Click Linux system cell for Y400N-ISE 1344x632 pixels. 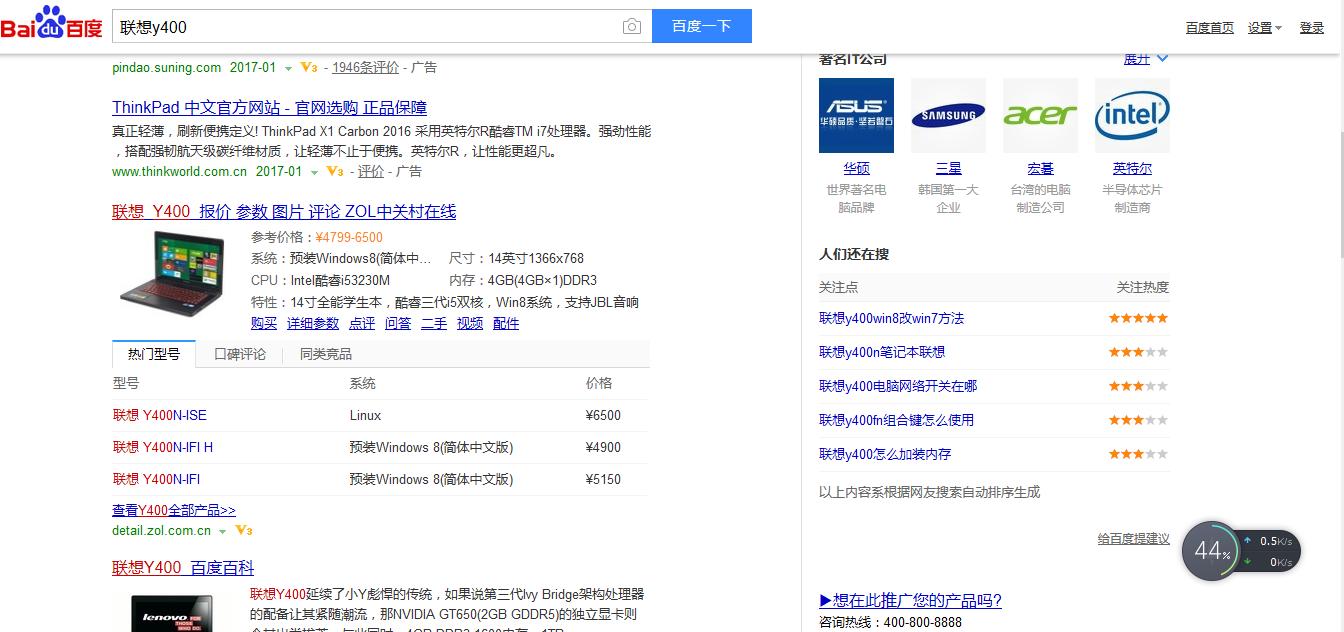(365, 415)
